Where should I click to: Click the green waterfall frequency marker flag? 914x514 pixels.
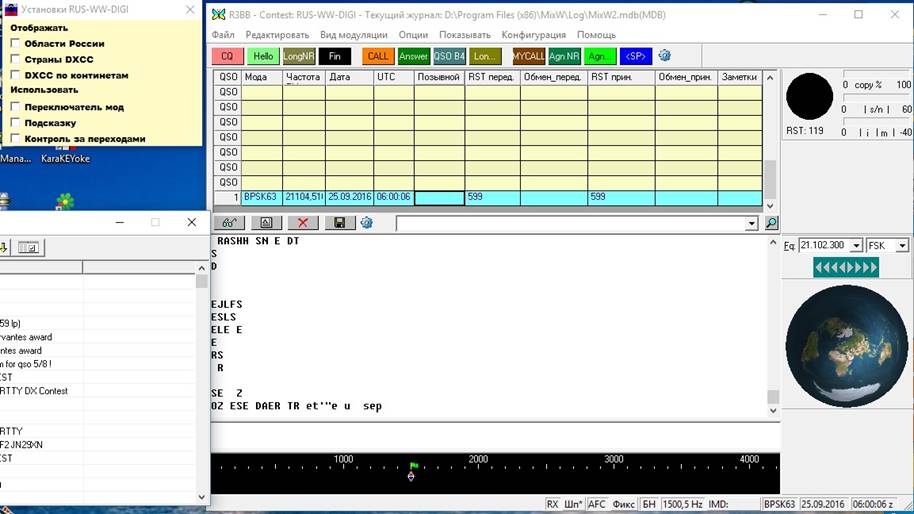point(413,466)
